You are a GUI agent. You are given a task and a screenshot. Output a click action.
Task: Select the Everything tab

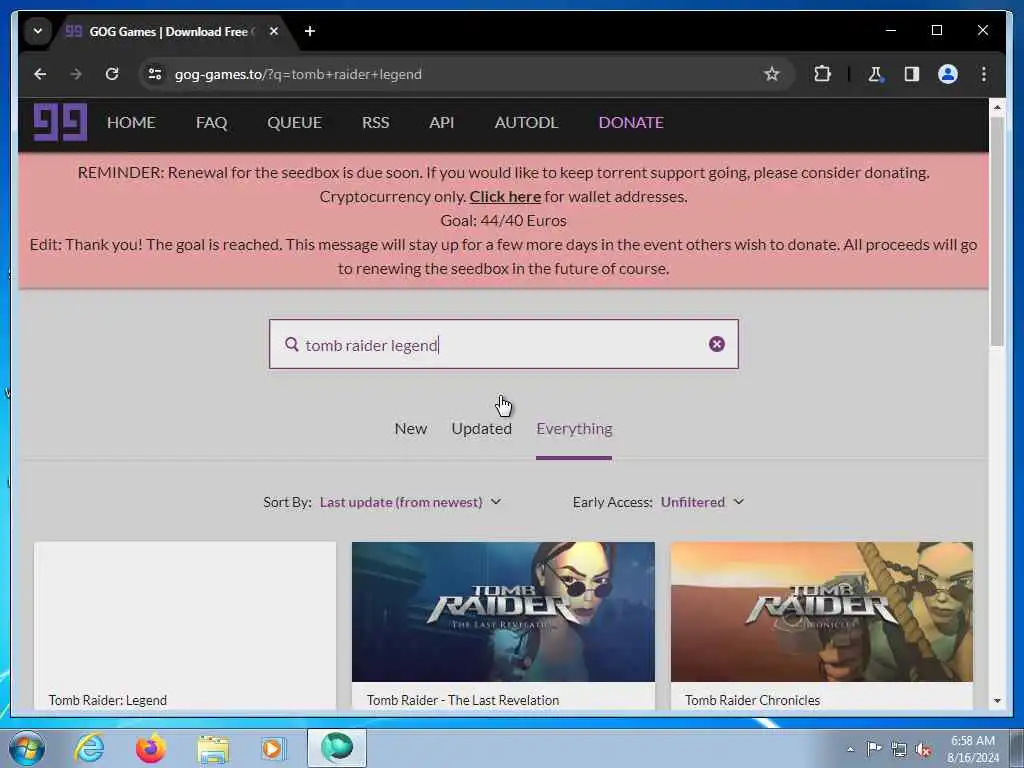click(x=574, y=429)
